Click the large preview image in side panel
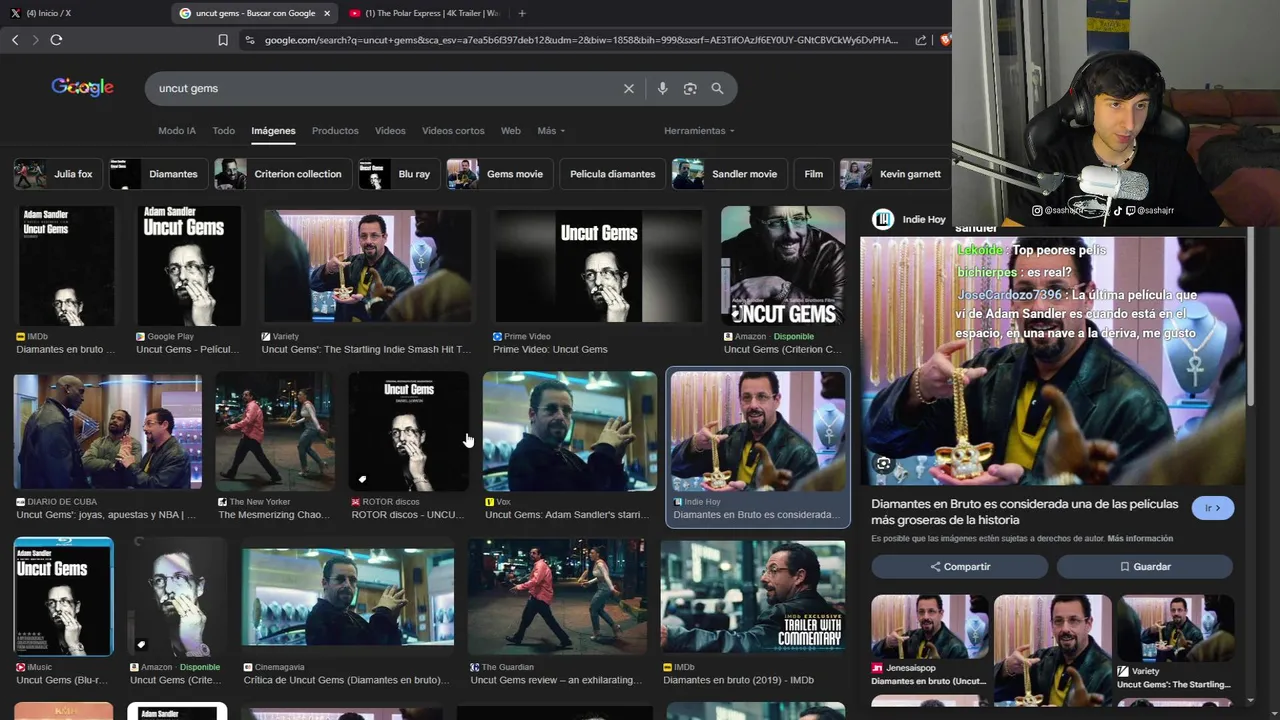Viewport: 1280px width, 720px height. (x=1053, y=361)
